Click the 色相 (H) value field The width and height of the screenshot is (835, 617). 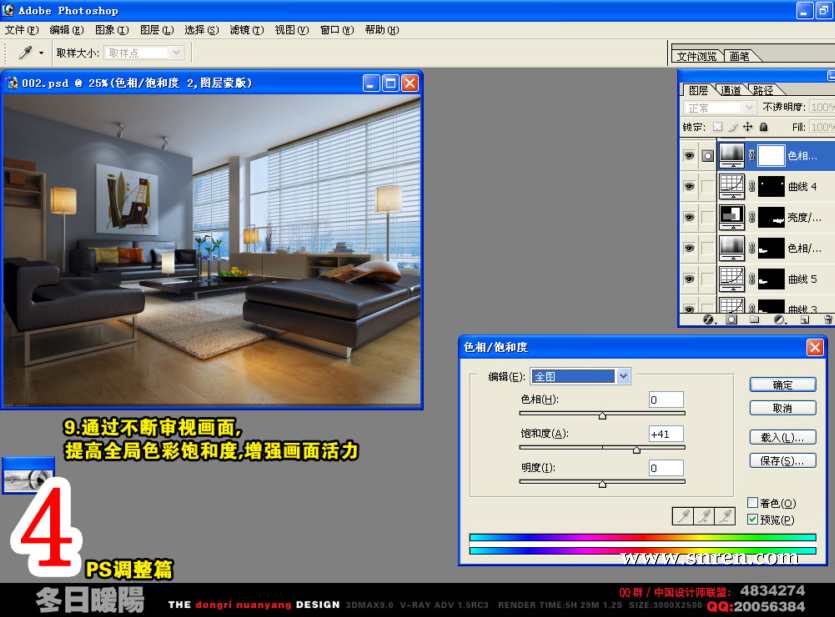pos(666,400)
